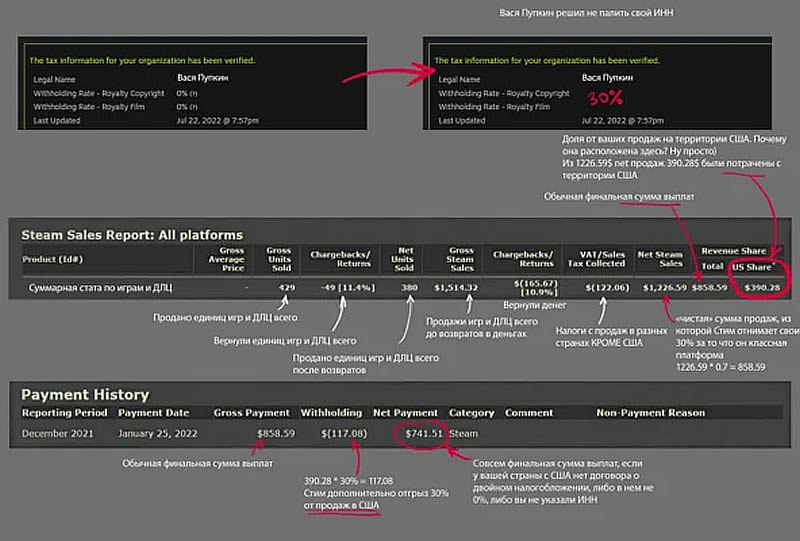Click the circled $390.28 US Share value
Screen dimensions: 800x541
point(762,288)
